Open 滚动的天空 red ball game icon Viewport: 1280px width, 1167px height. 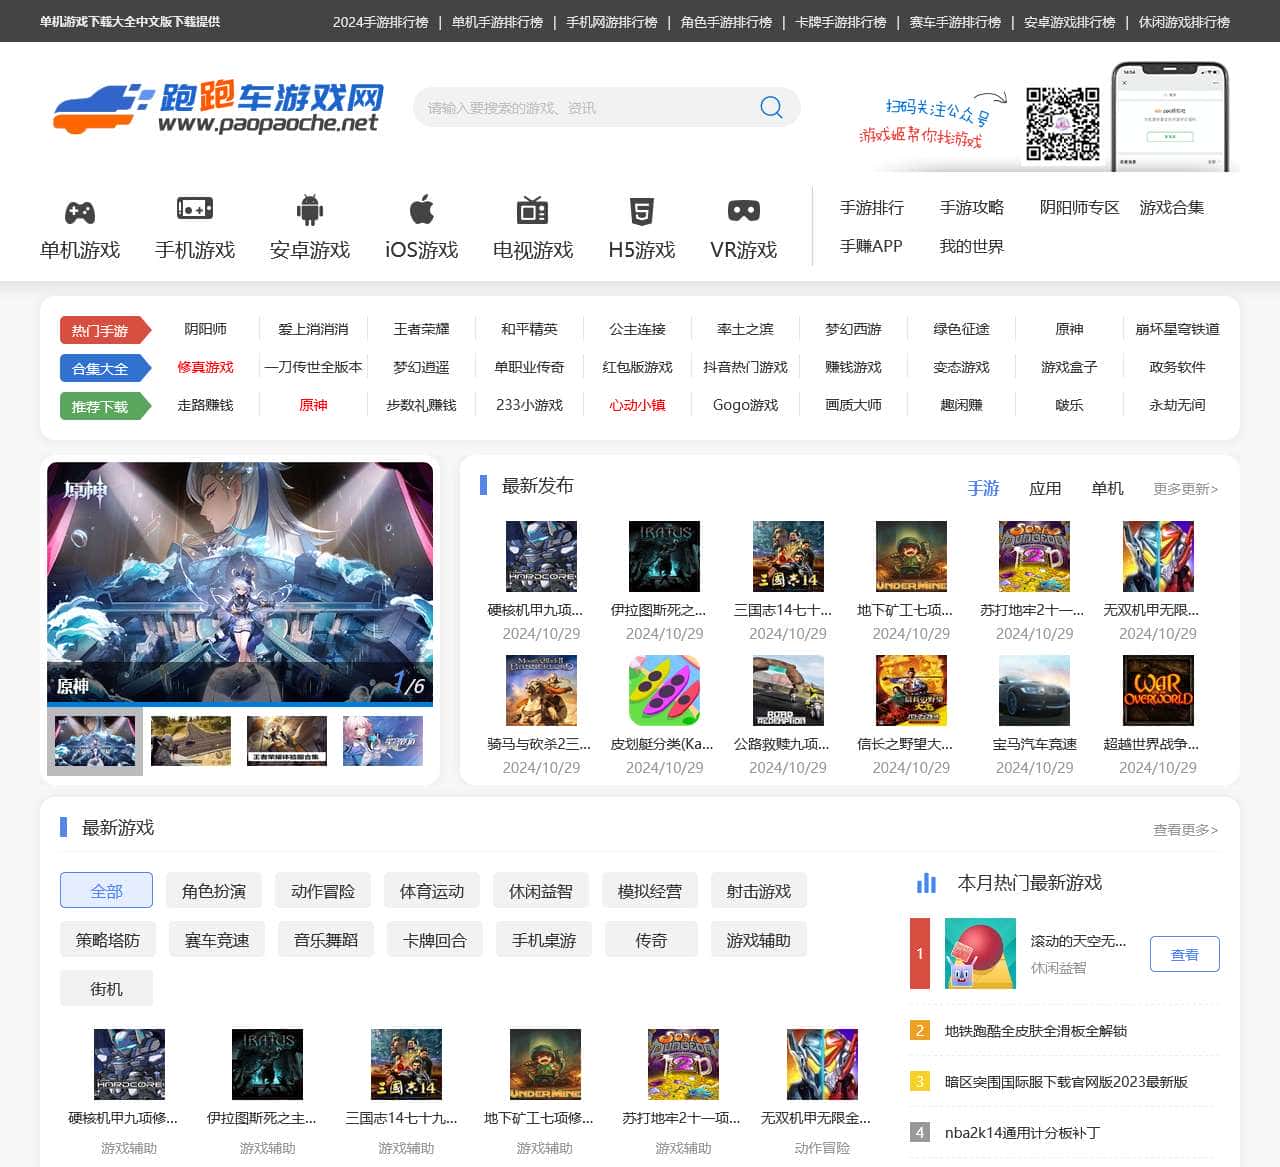(x=980, y=953)
